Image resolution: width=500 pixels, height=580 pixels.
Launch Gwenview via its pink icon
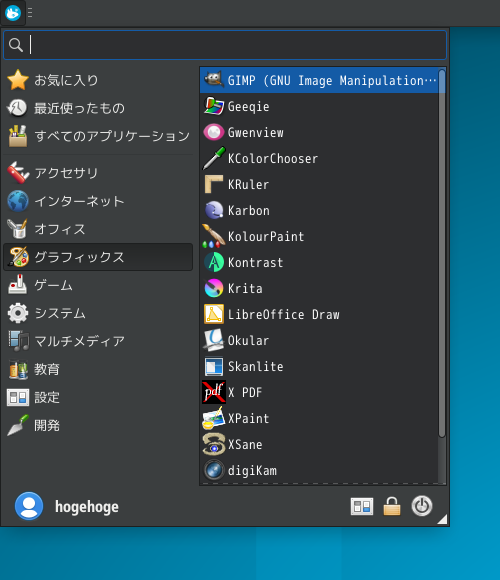tap(214, 132)
